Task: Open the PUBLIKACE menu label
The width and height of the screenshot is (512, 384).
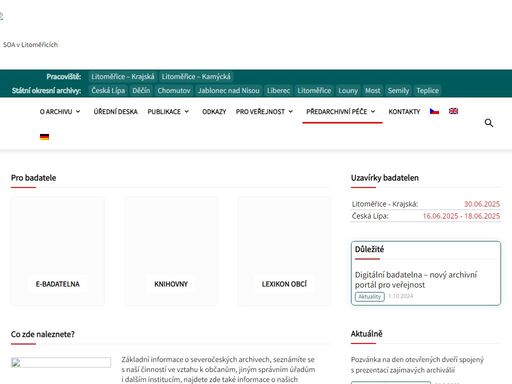Action: (x=164, y=112)
